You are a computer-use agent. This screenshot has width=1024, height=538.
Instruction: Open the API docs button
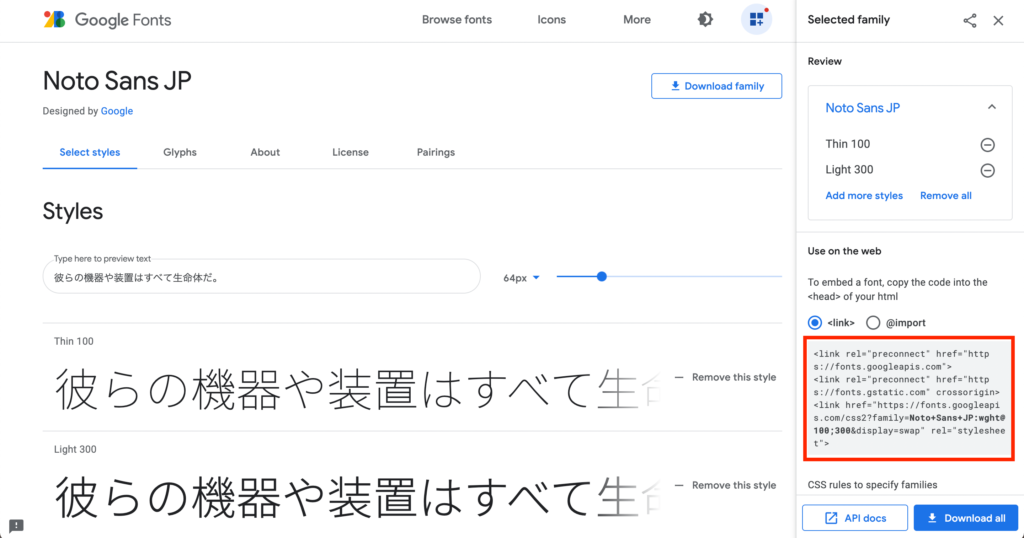click(855, 518)
